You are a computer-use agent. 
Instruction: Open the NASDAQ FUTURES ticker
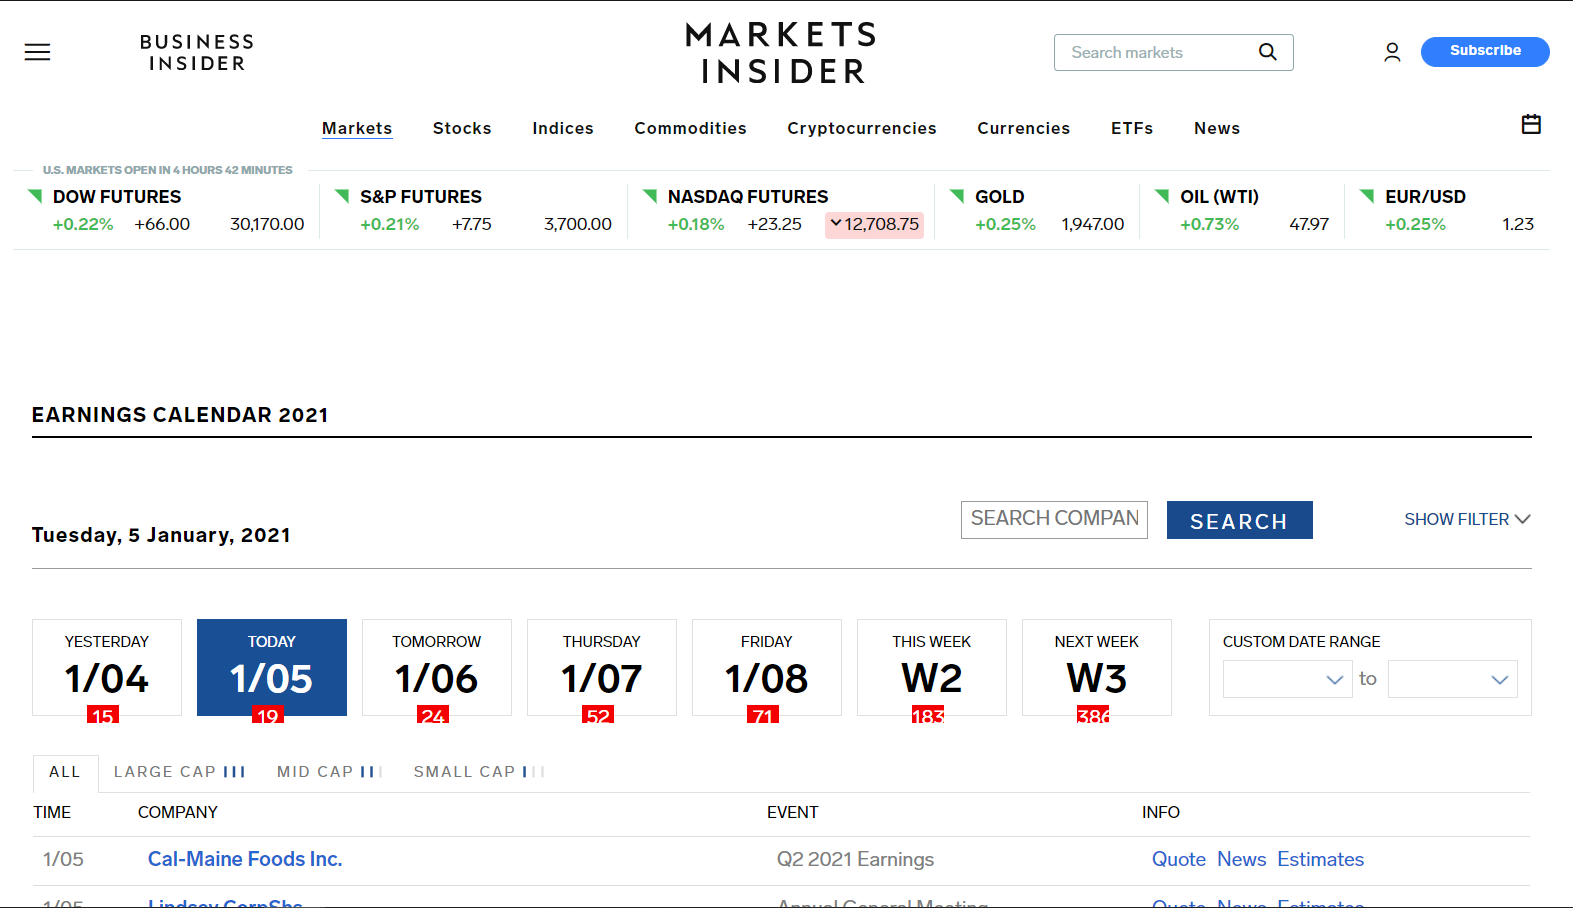pos(748,197)
